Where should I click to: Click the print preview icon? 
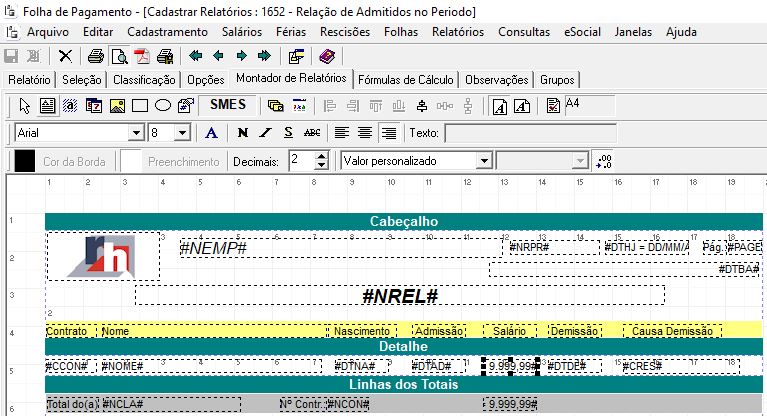[x=118, y=56]
